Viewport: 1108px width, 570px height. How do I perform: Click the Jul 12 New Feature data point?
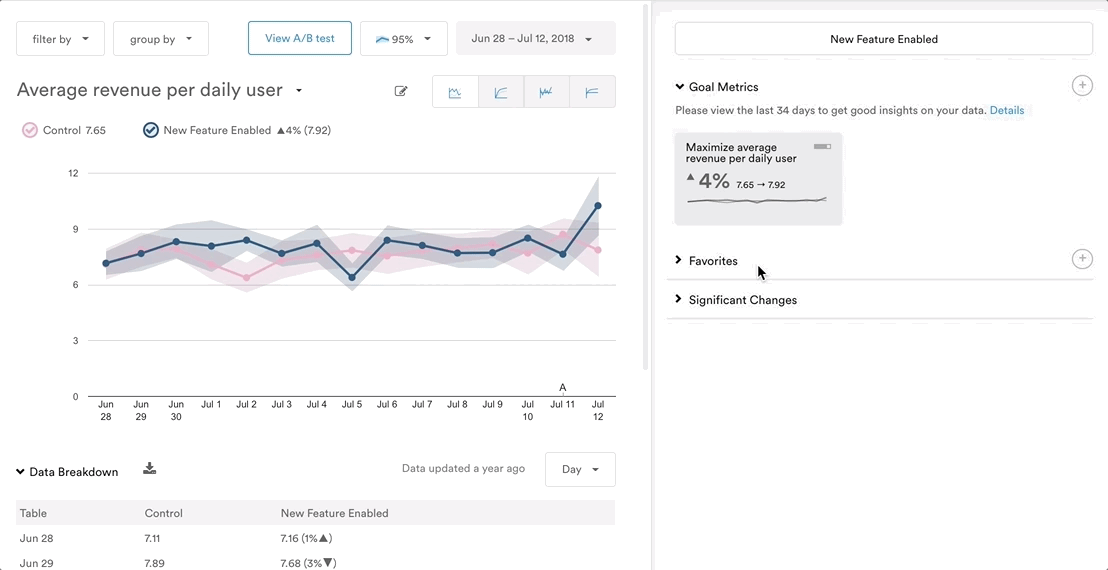coord(598,206)
